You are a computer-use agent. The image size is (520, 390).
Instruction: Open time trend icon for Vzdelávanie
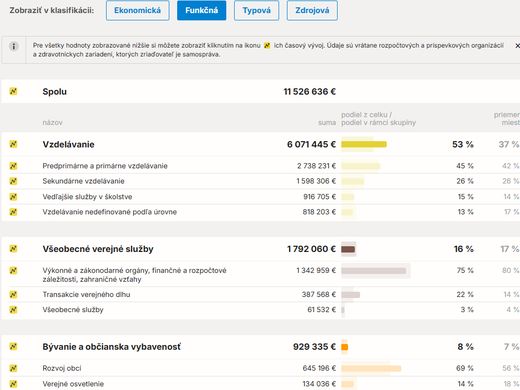pos(13,144)
